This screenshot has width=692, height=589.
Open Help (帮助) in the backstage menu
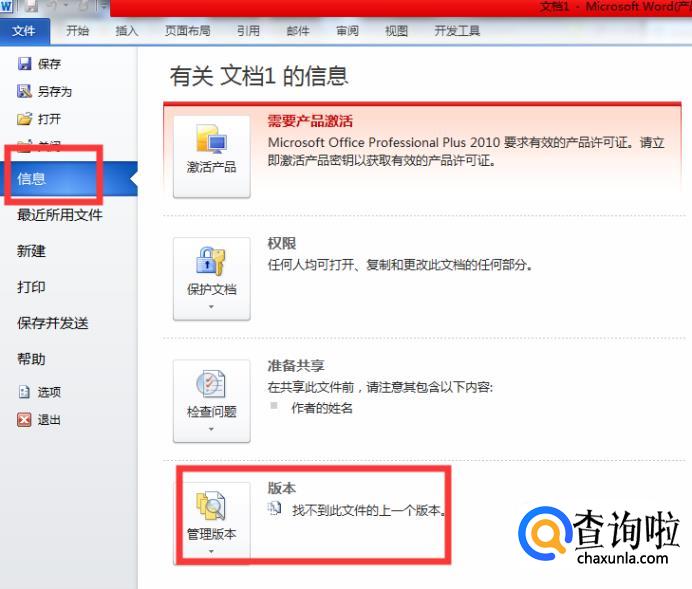(x=31, y=359)
